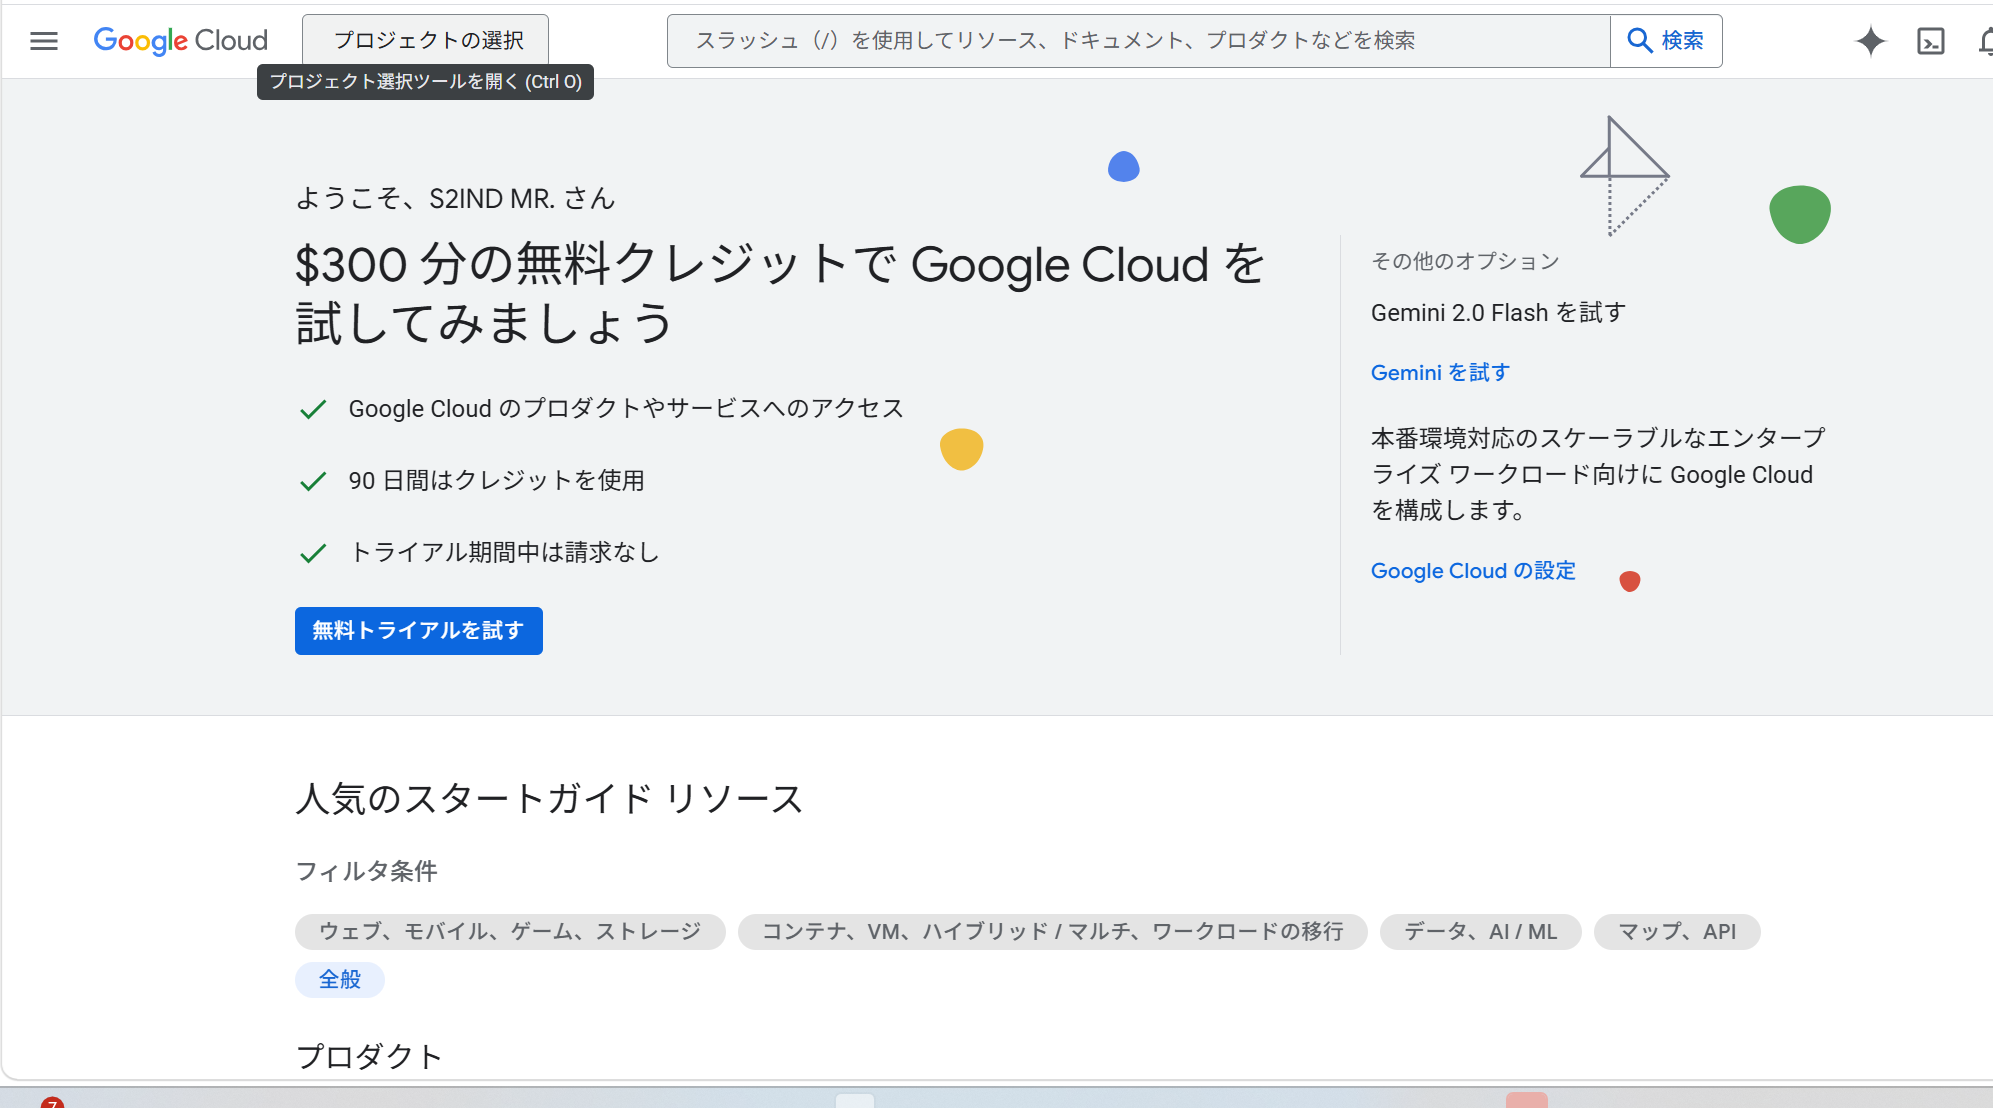Activate Cloud Shell terminal icon
1993x1108 pixels.
1931,41
